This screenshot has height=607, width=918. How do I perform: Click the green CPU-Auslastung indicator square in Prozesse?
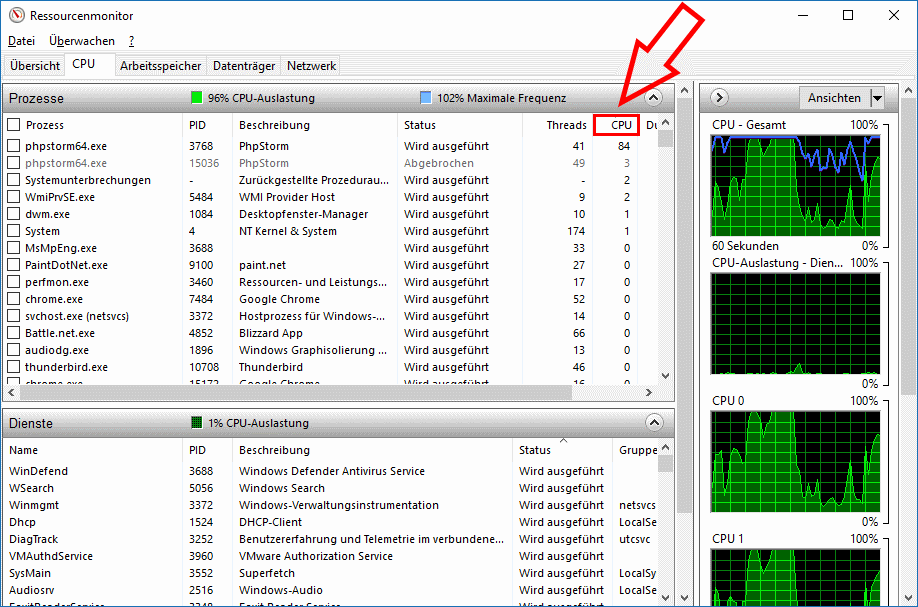(x=196, y=98)
